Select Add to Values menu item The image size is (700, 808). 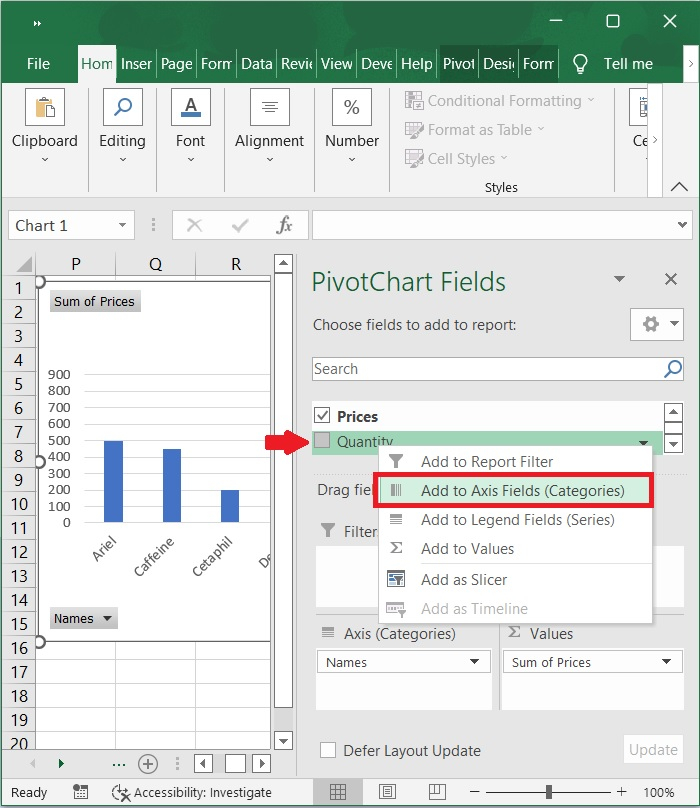(x=514, y=549)
